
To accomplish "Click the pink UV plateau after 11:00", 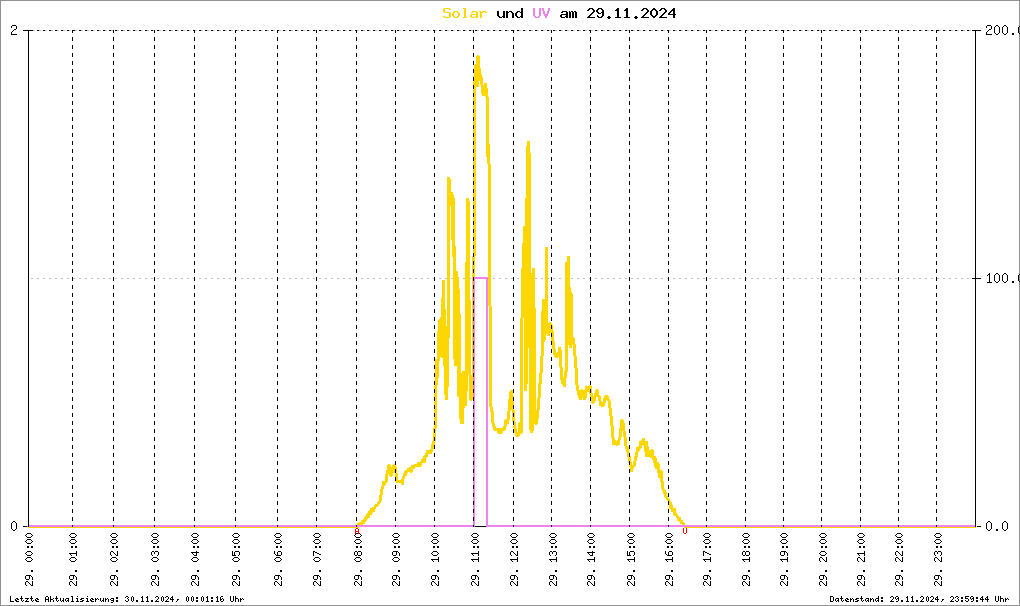I will (481, 278).
